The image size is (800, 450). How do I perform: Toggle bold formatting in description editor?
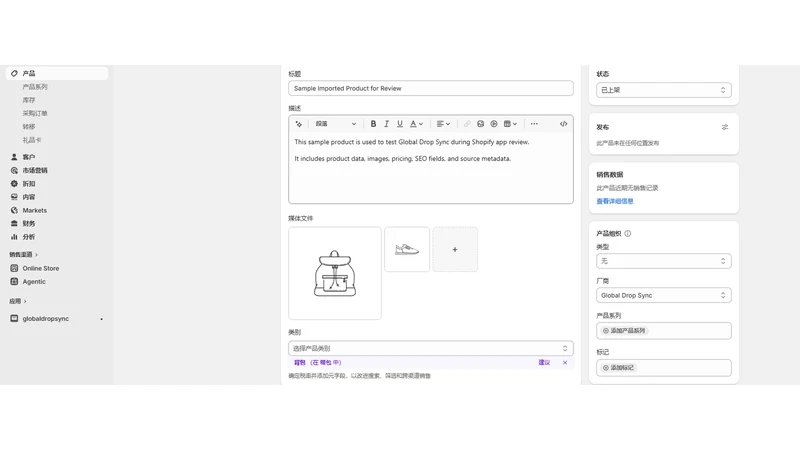point(373,124)
